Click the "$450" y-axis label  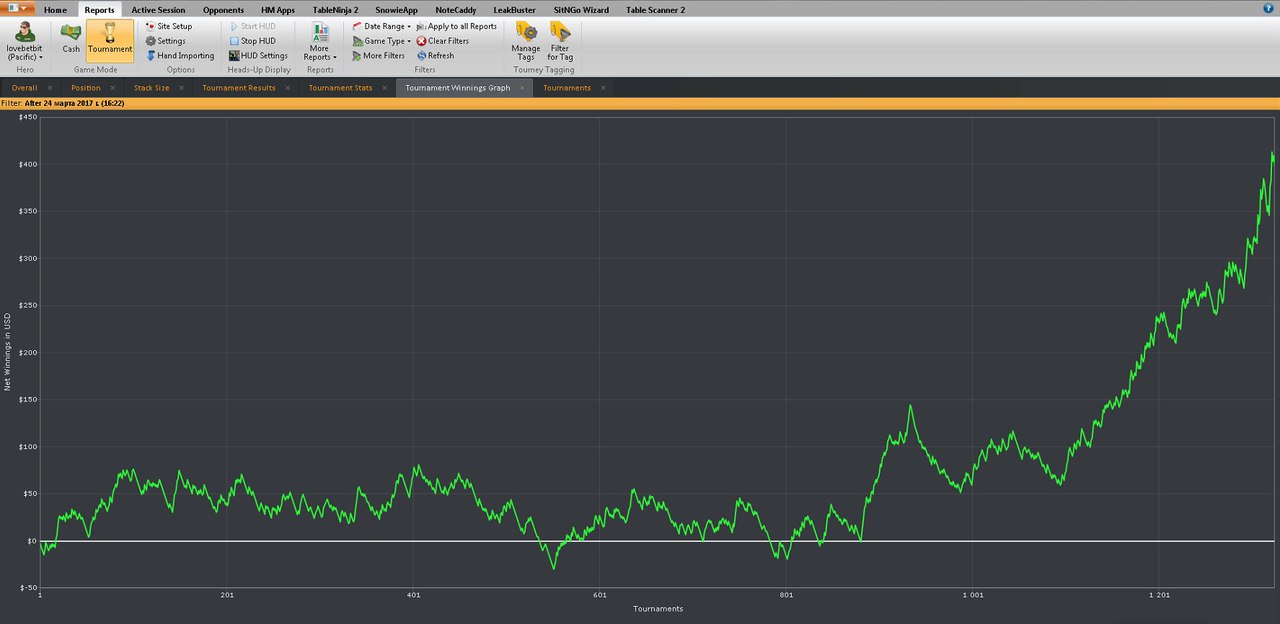click(27, 117)
